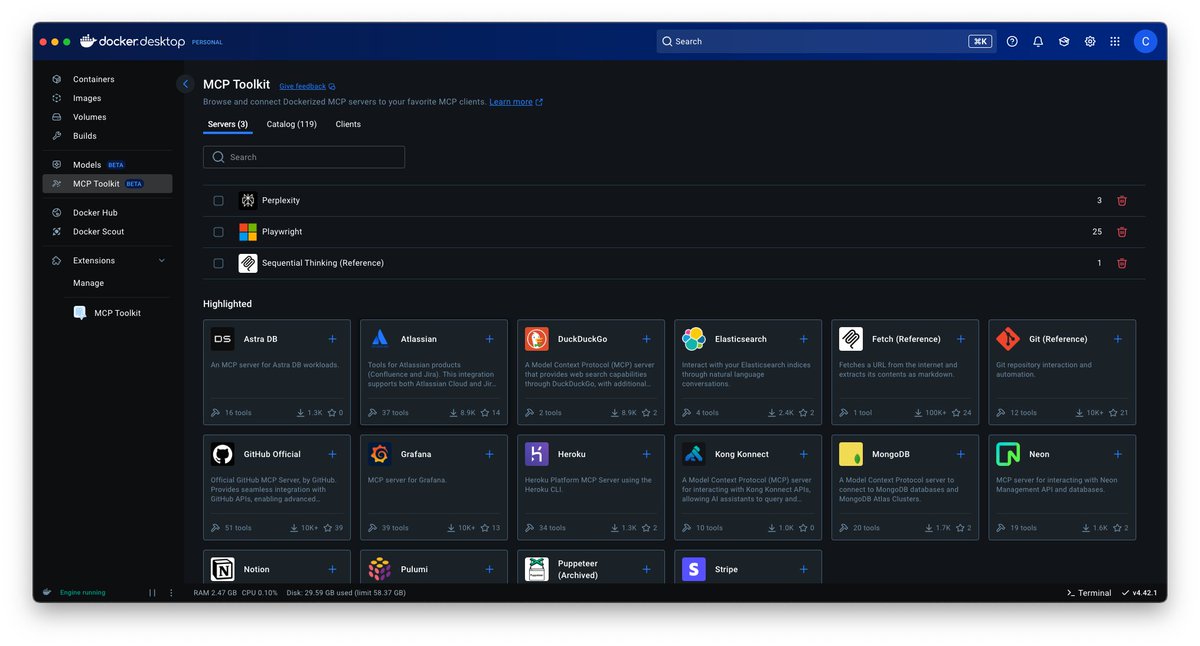Open the Learning center graduation cap icon

point(1064,41)
